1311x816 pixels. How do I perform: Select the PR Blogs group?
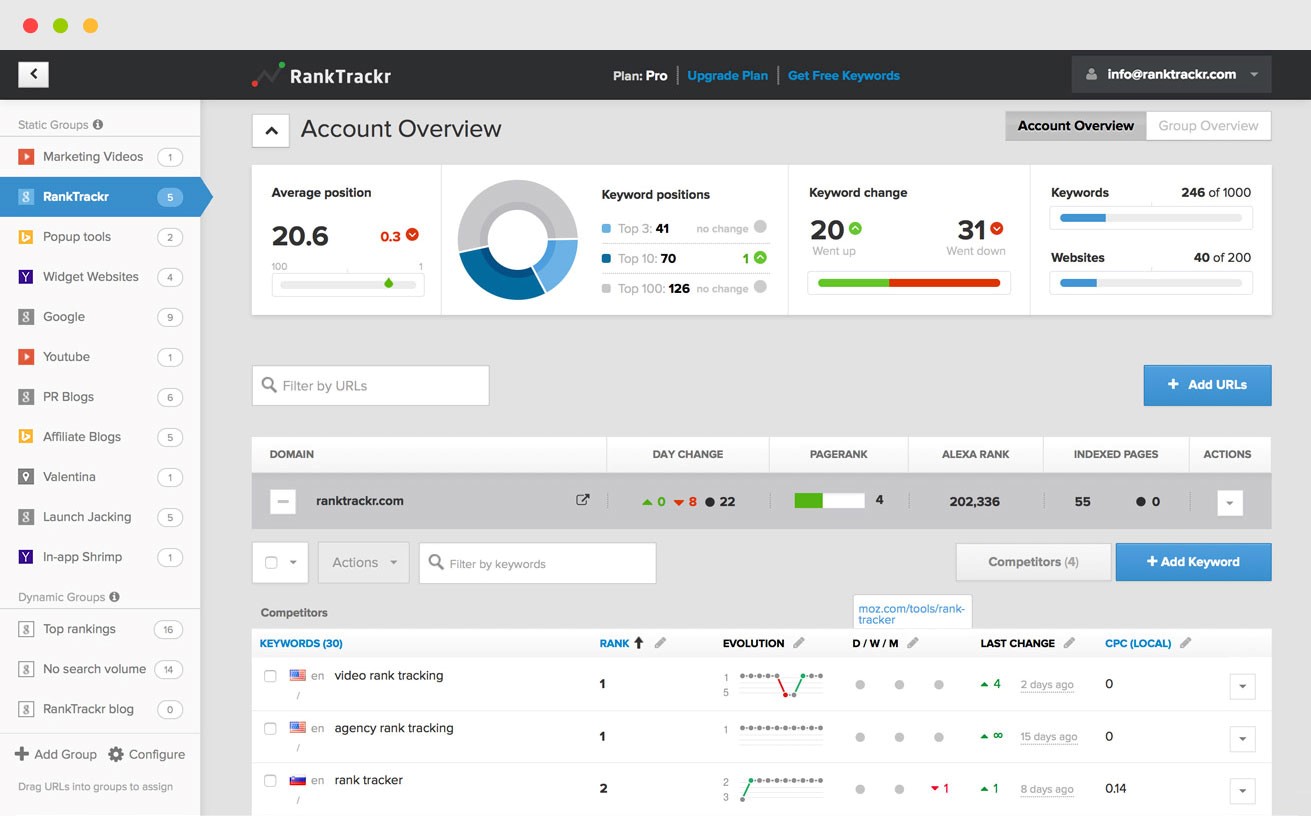coord(100,397)
